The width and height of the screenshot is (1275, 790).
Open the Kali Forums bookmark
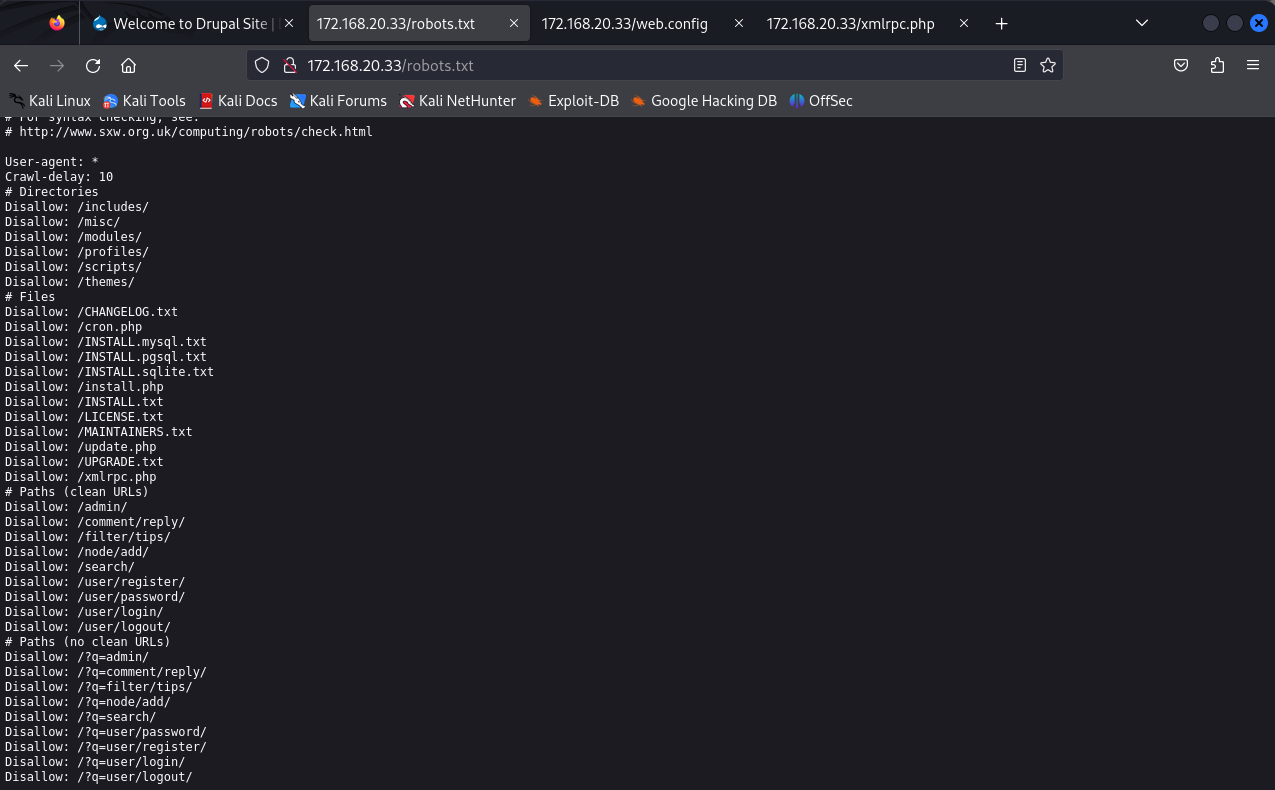(x=338, y=101)
